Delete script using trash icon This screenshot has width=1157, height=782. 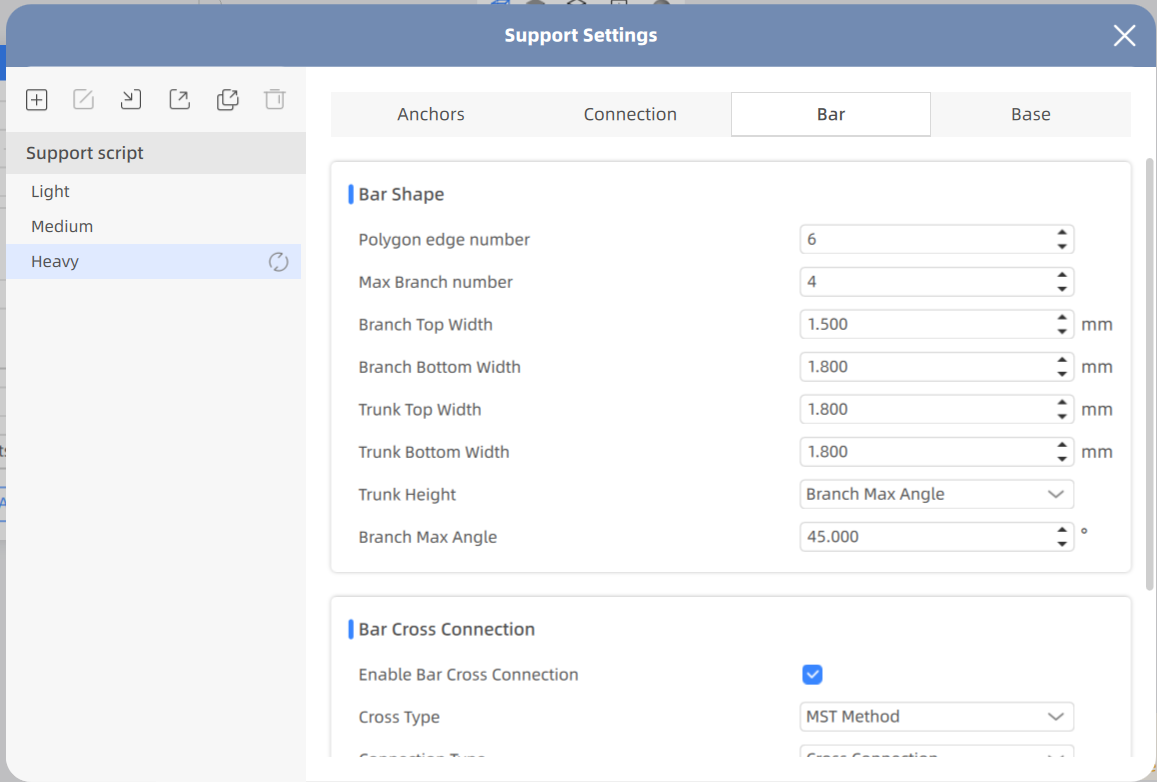tap(274, 99)
